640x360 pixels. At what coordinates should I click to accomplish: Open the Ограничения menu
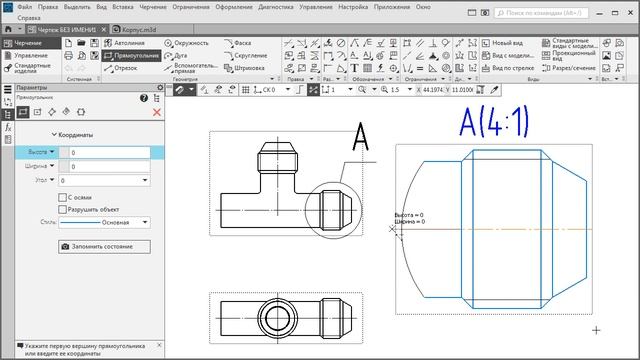(x=191, y=7)
